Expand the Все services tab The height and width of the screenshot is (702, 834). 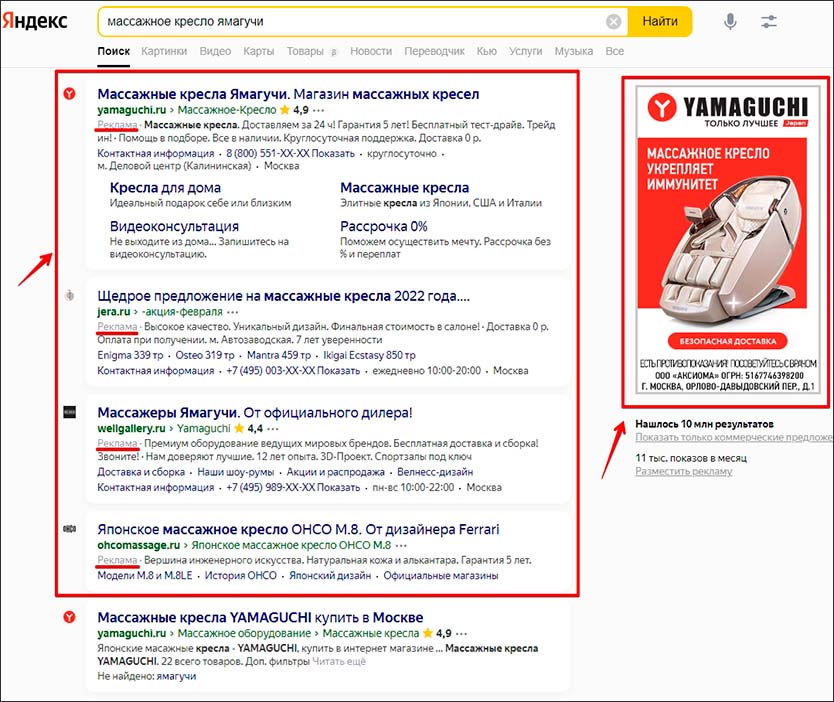614,51
